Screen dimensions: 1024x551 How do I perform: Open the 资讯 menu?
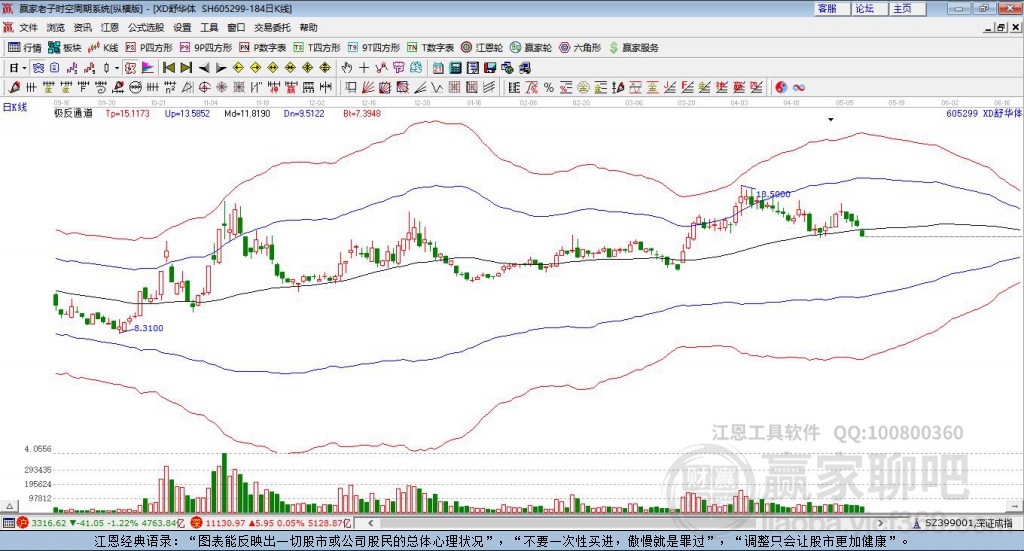pyautogui.click(x=82, y=27)
